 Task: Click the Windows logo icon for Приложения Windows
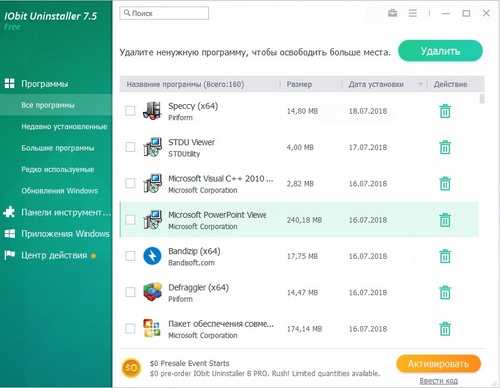(x=10, y=234)
